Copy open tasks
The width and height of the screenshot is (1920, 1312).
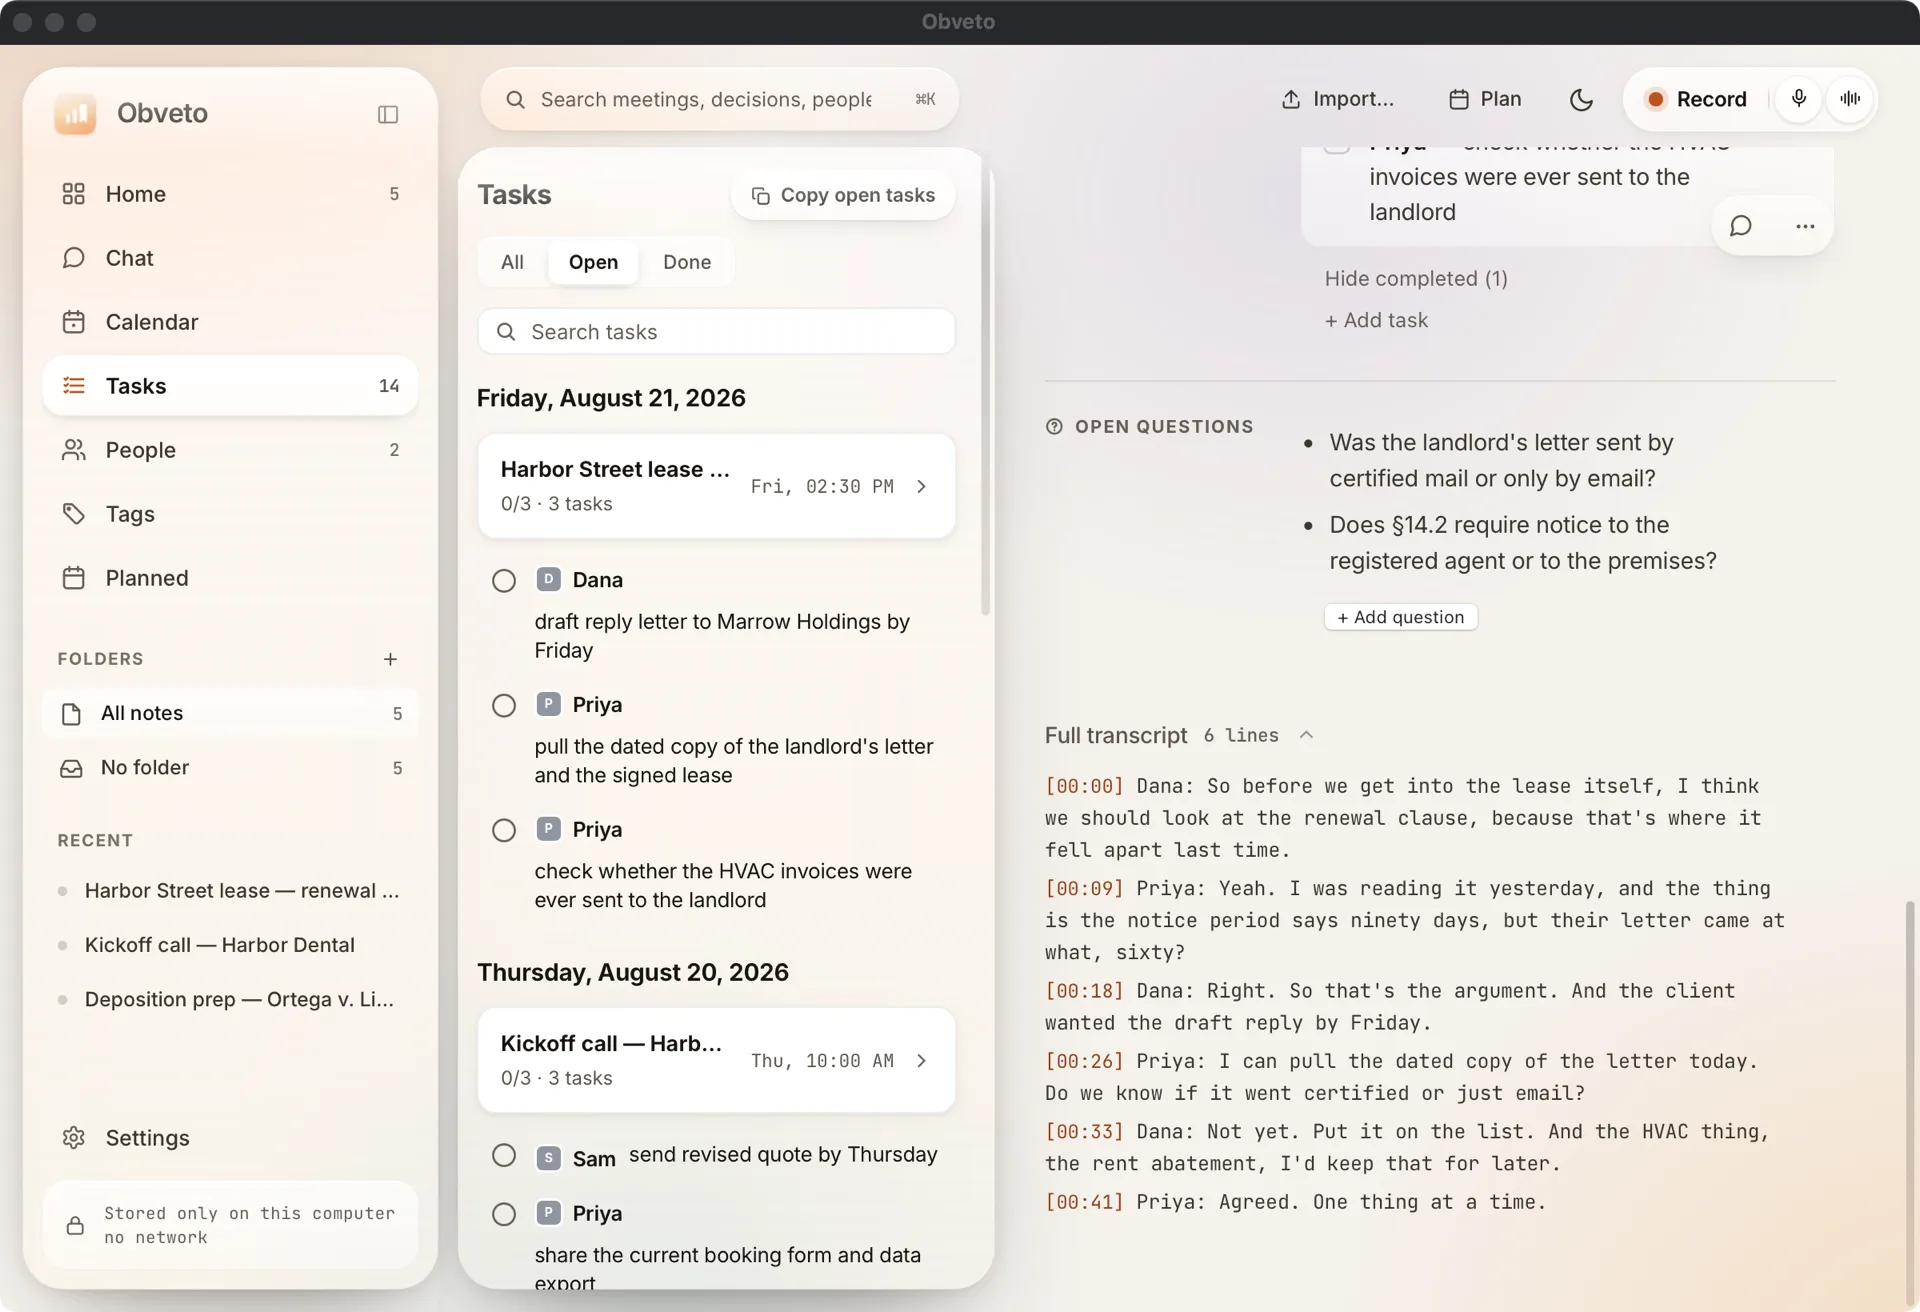click(x=843, y=196)
